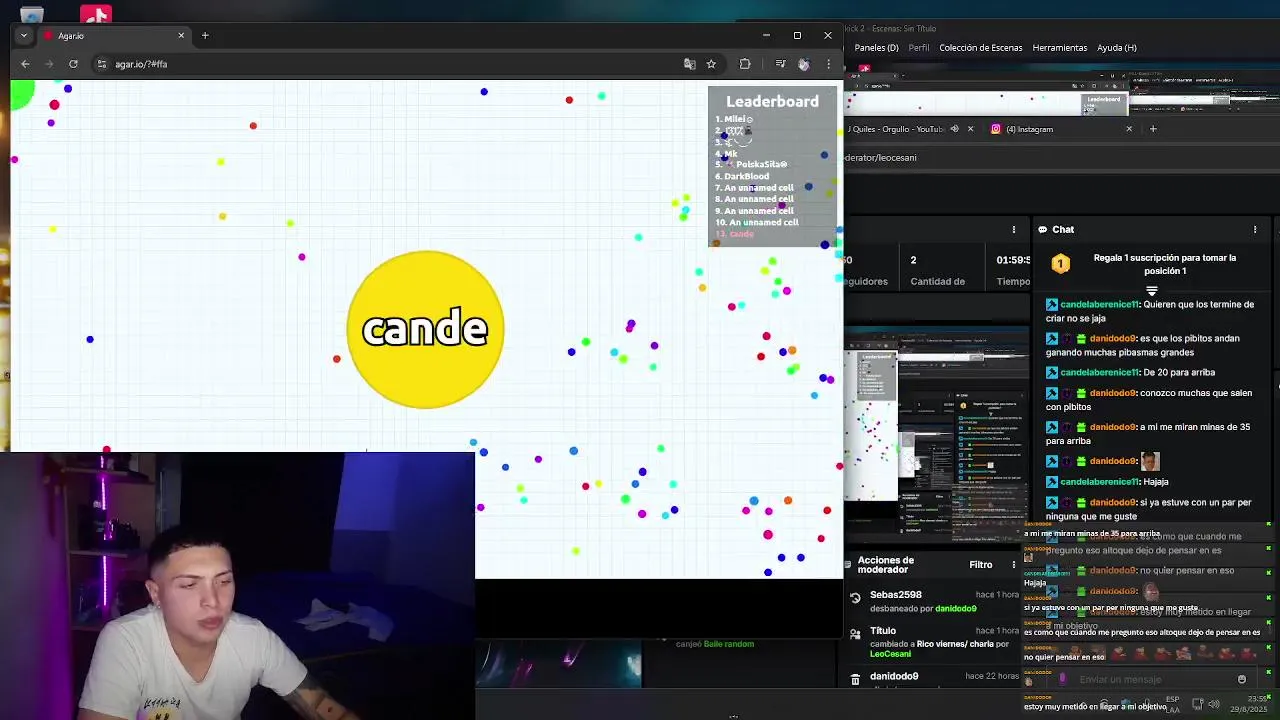Open the taskbar clock showing 29/8/2025
The image size is (1280, 720).
1247,704
